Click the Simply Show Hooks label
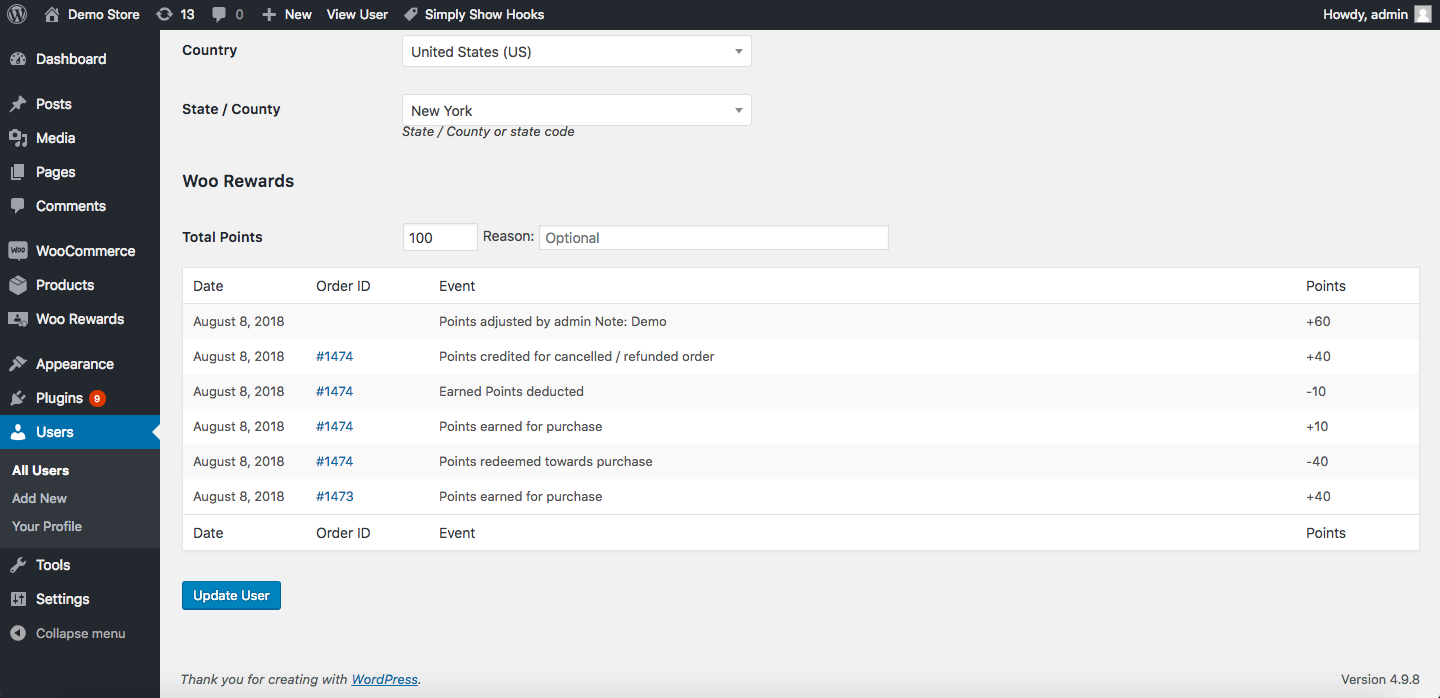 (484, 14)
